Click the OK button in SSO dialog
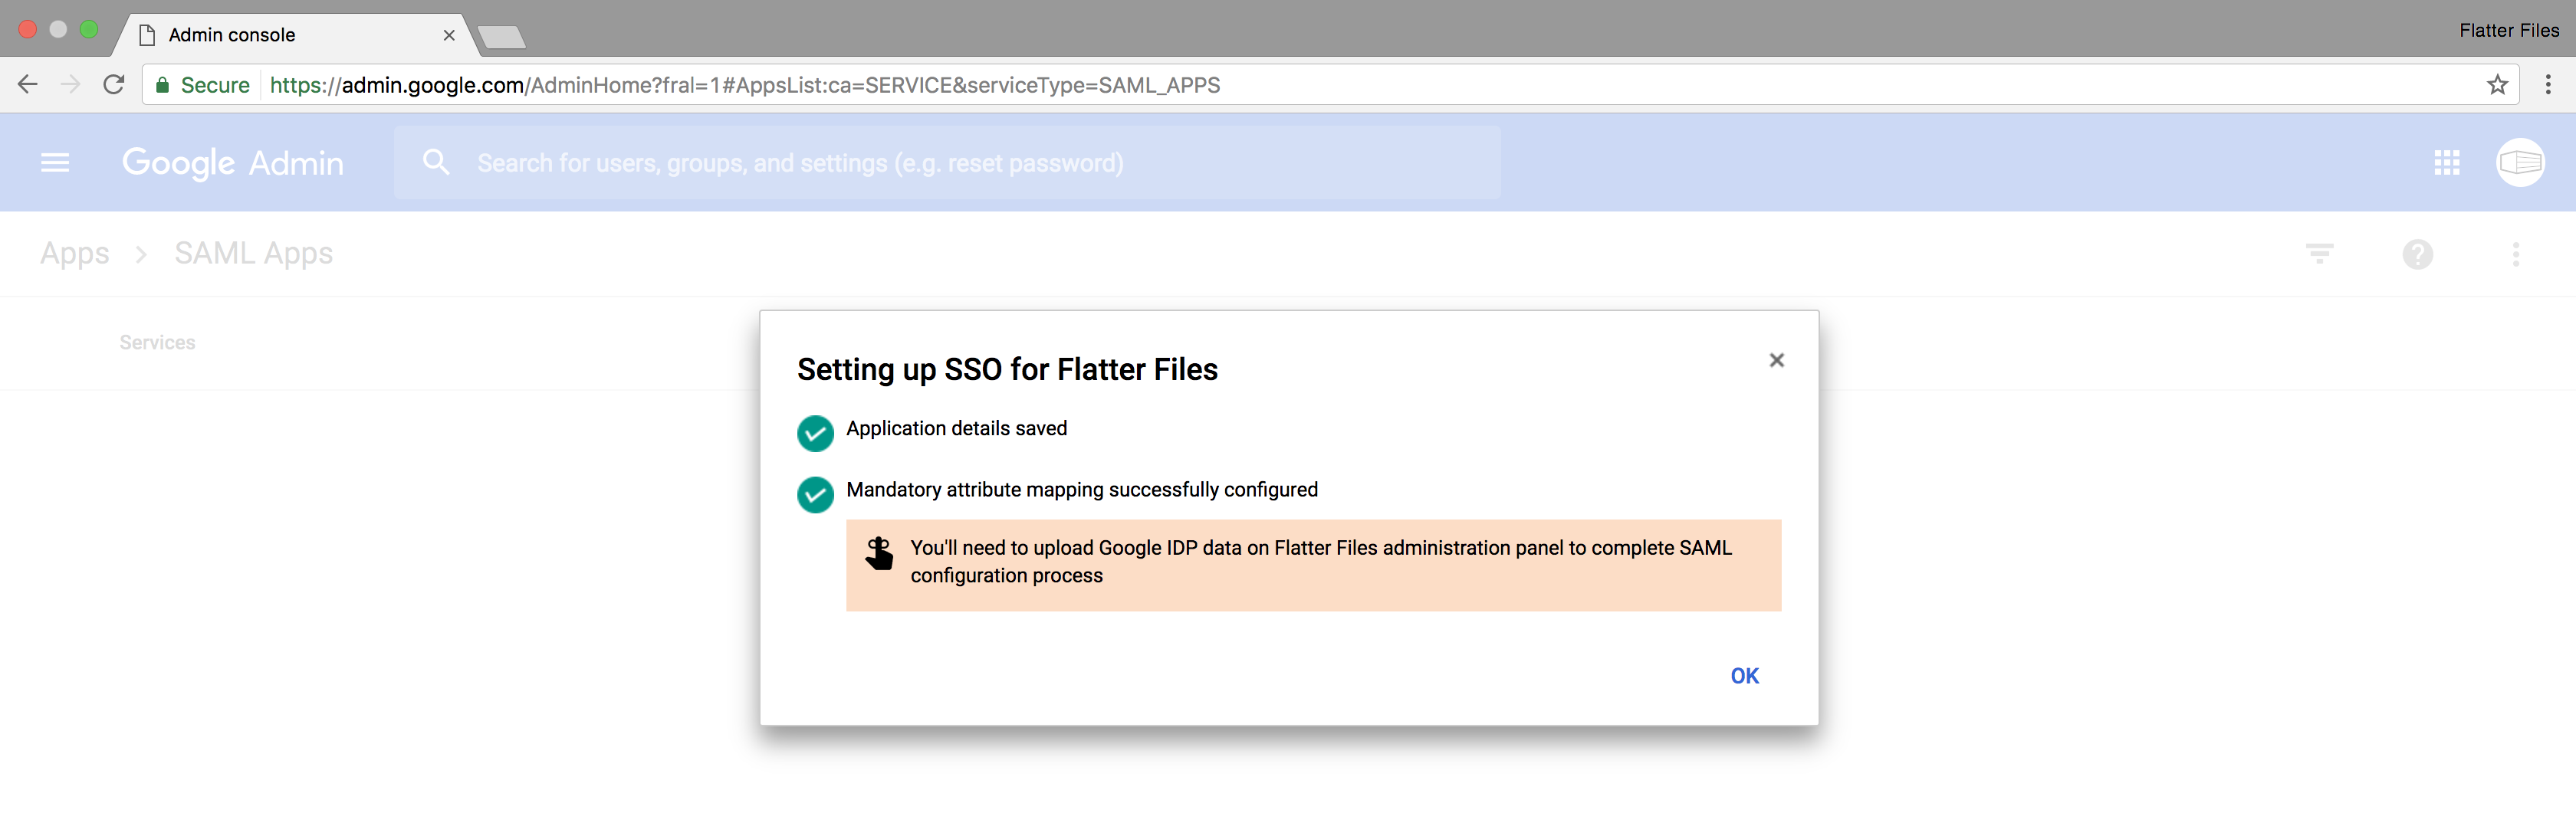The width and height of the screenshot is (2576, 826). (x=1744, y=676)
